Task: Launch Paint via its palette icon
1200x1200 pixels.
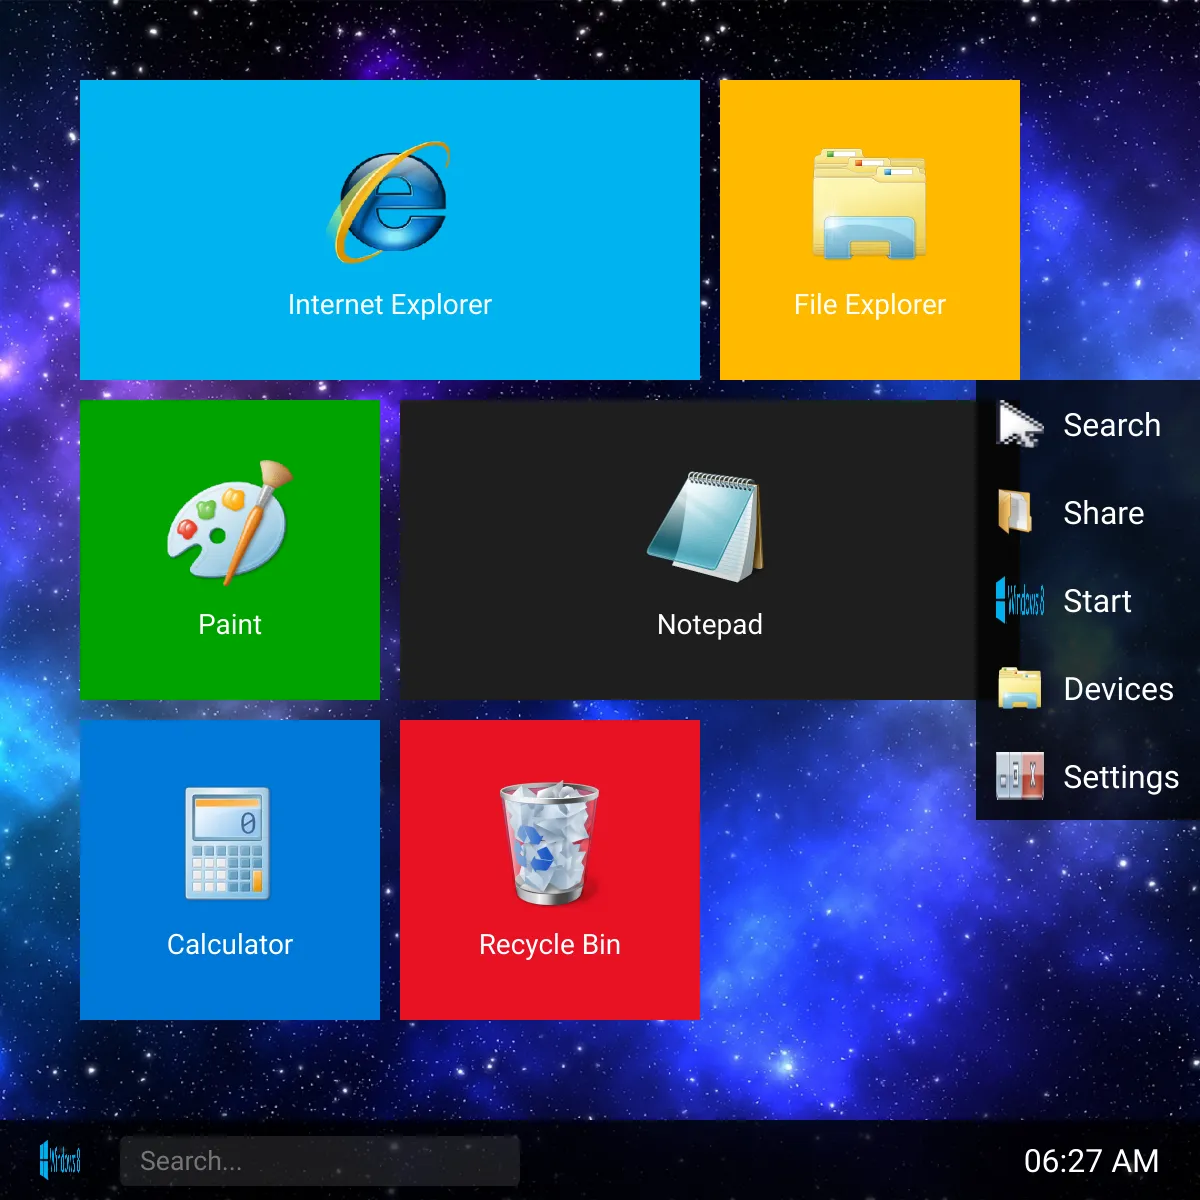Action: point(229,522)
